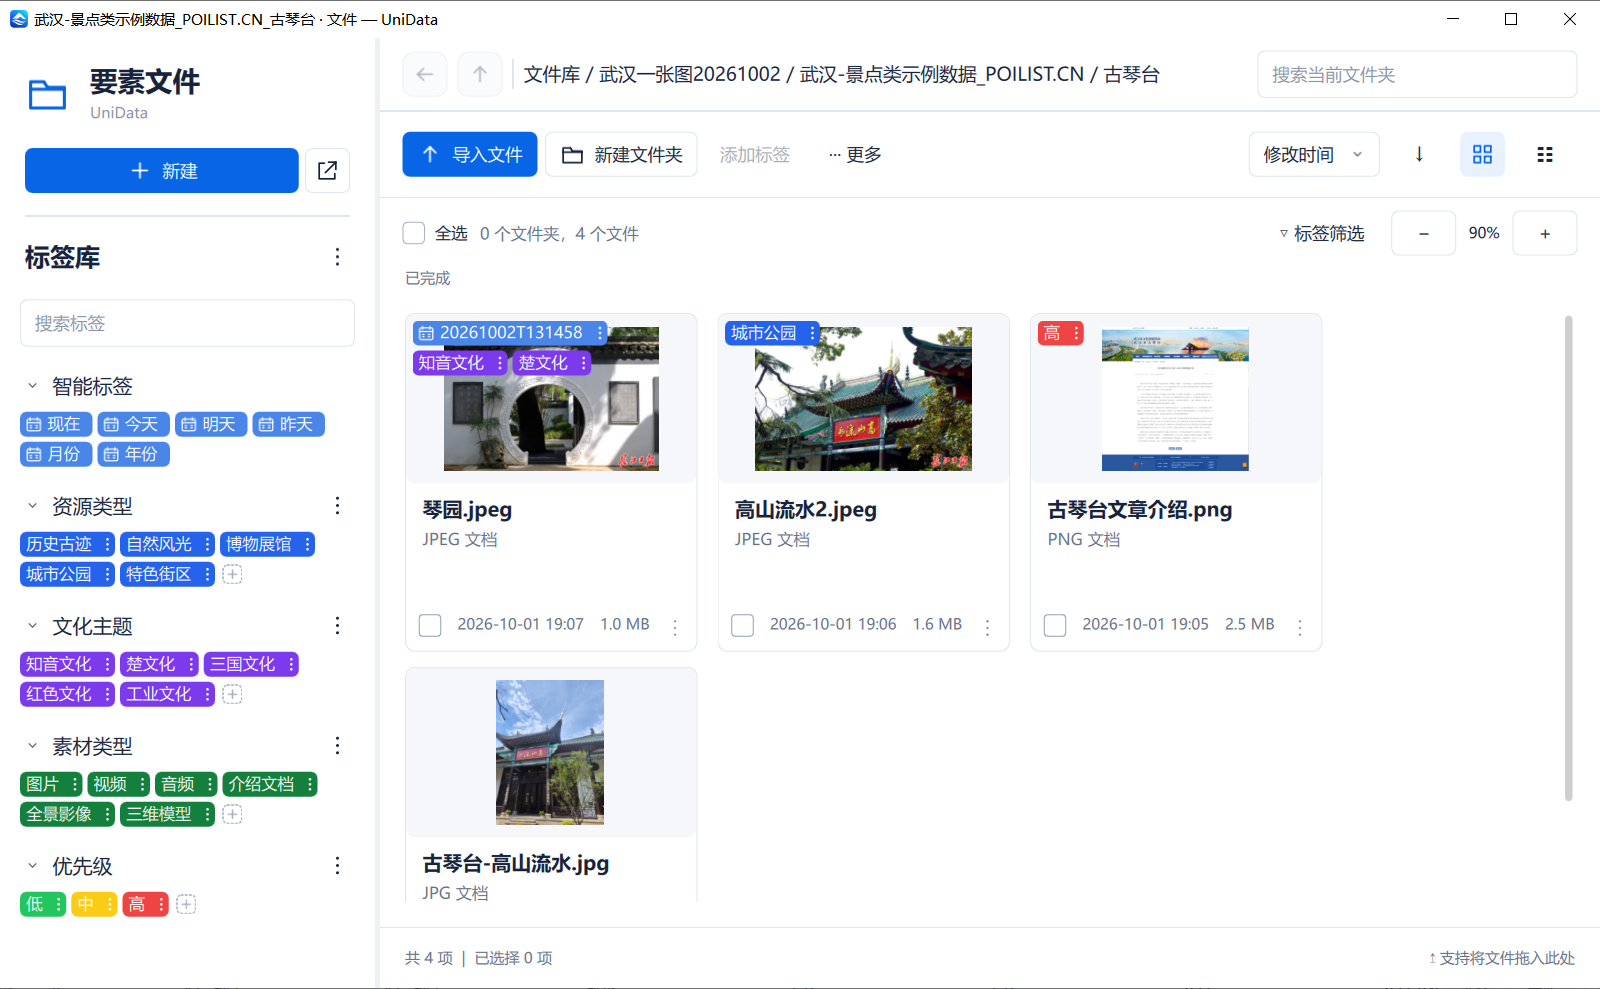
Task: Switch to large grid view
Action: click(1482, 154)
